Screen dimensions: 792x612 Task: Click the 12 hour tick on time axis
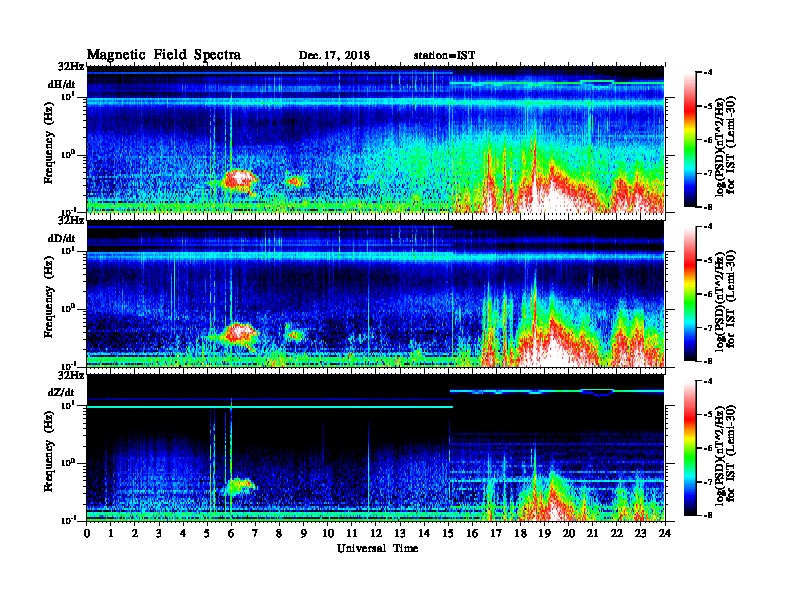[x=376, y=533]
